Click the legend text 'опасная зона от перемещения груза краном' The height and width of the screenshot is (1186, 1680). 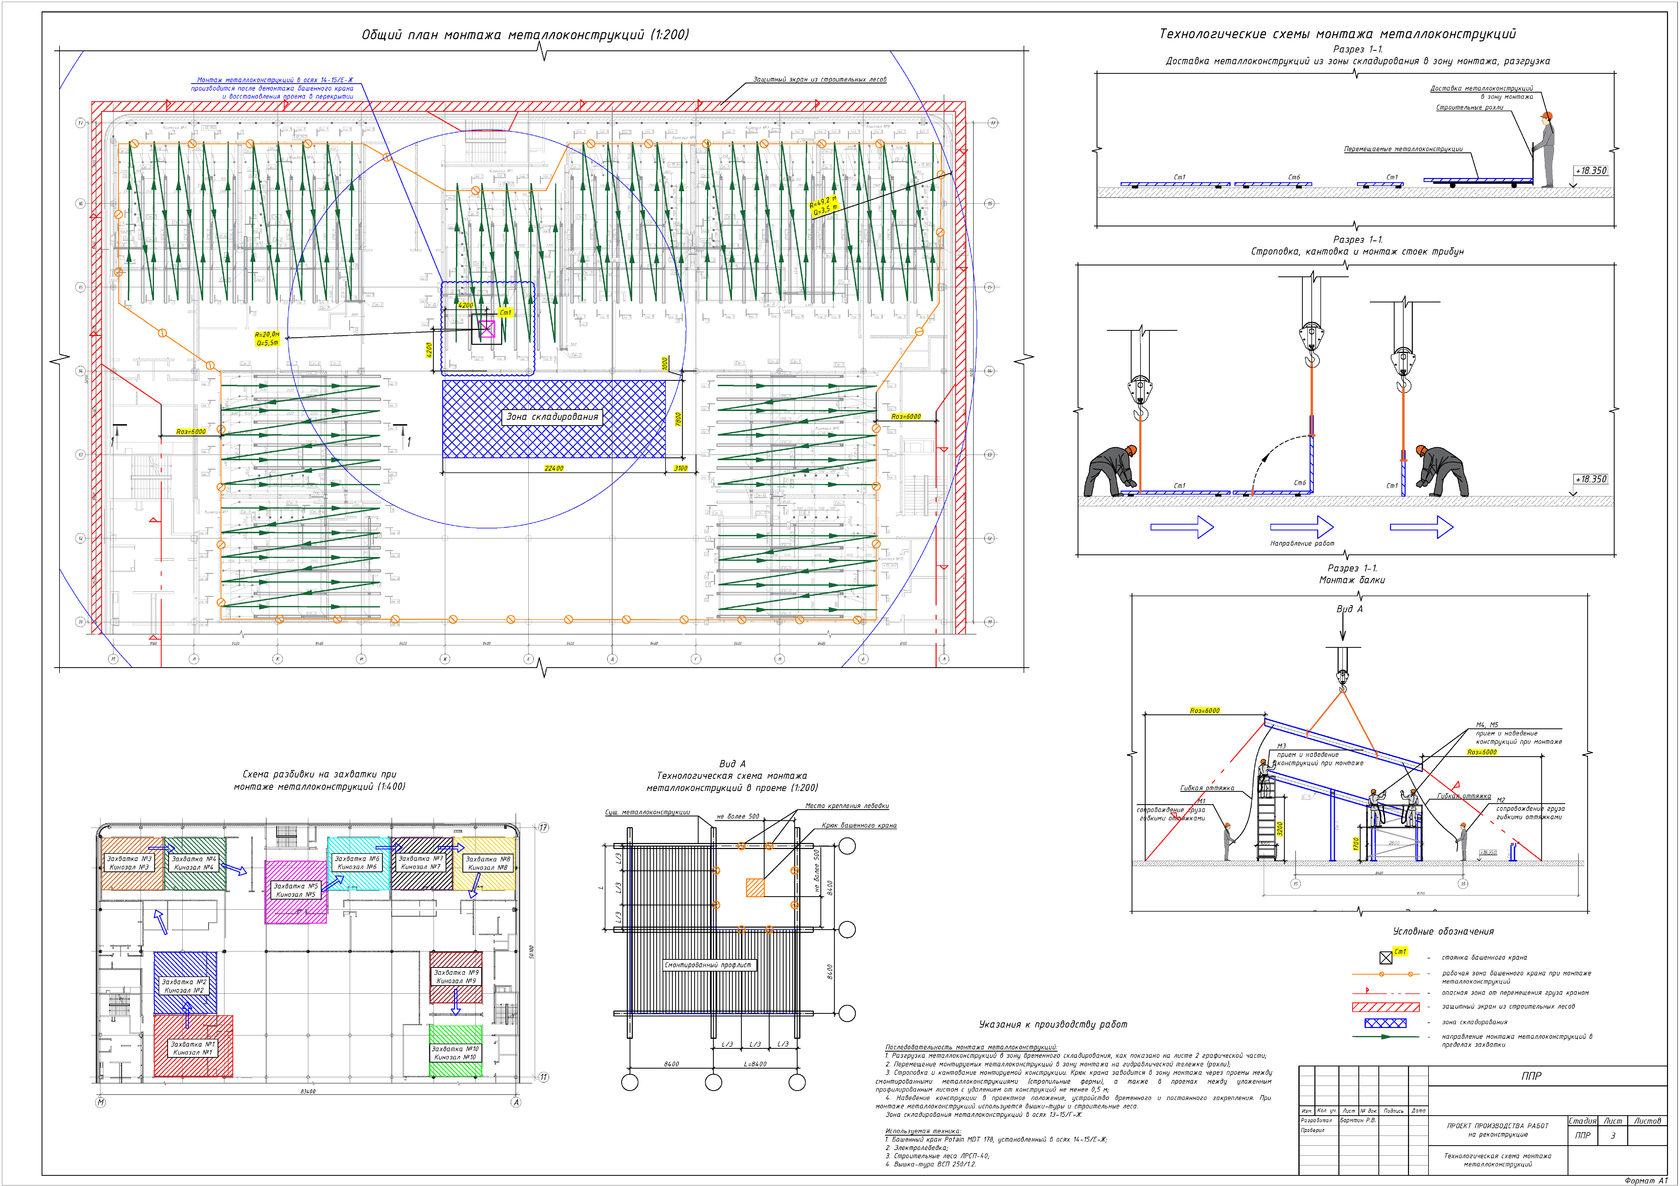pyautogui.click(x=1515, y=993)
